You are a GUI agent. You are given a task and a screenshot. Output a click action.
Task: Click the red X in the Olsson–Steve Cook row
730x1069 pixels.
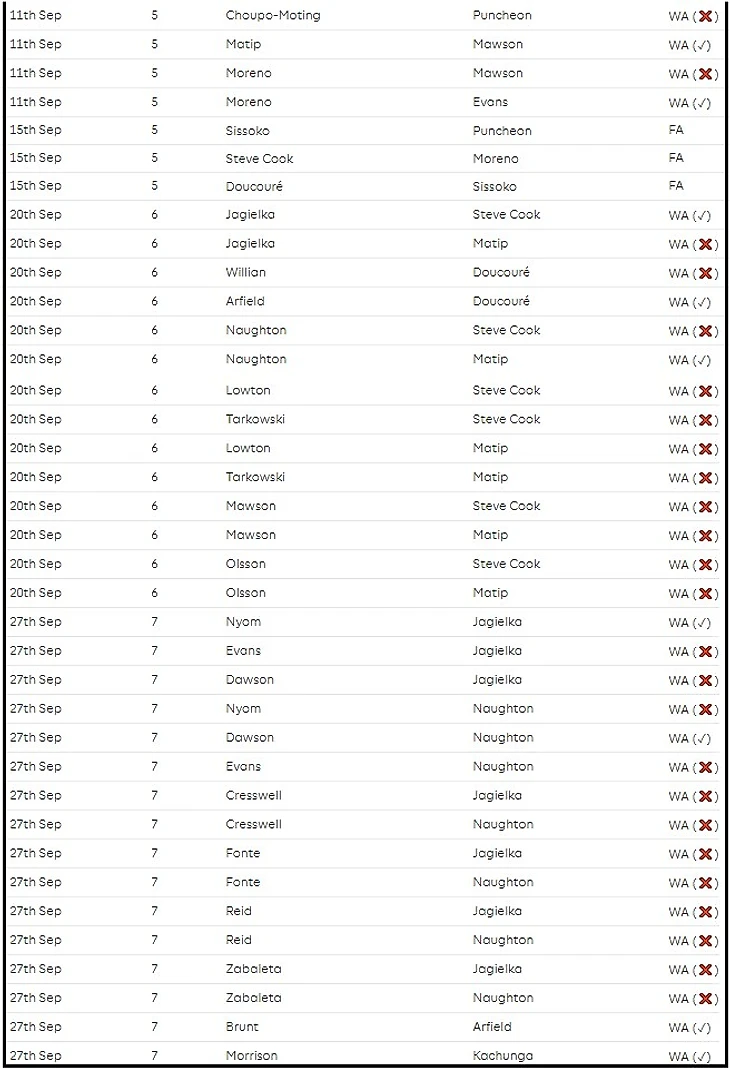pyautogui.click(x=706, y=564)
